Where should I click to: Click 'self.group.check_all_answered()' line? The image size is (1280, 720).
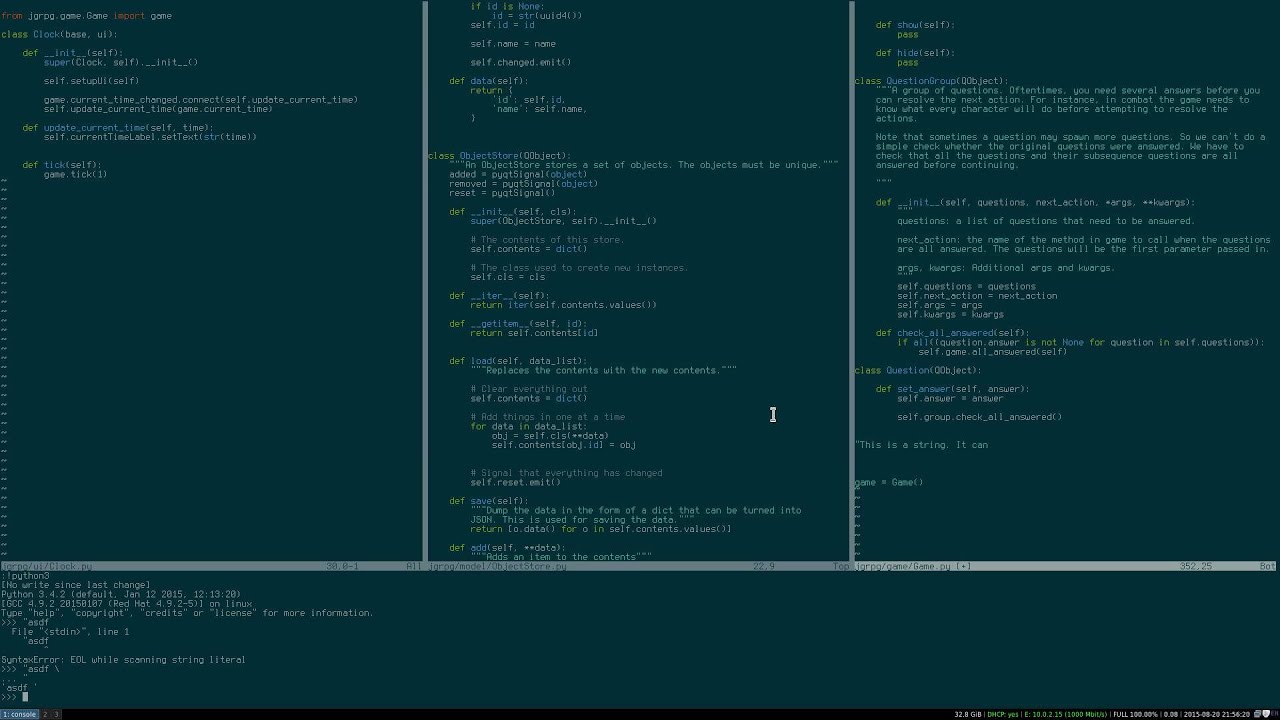pos(979,417)
